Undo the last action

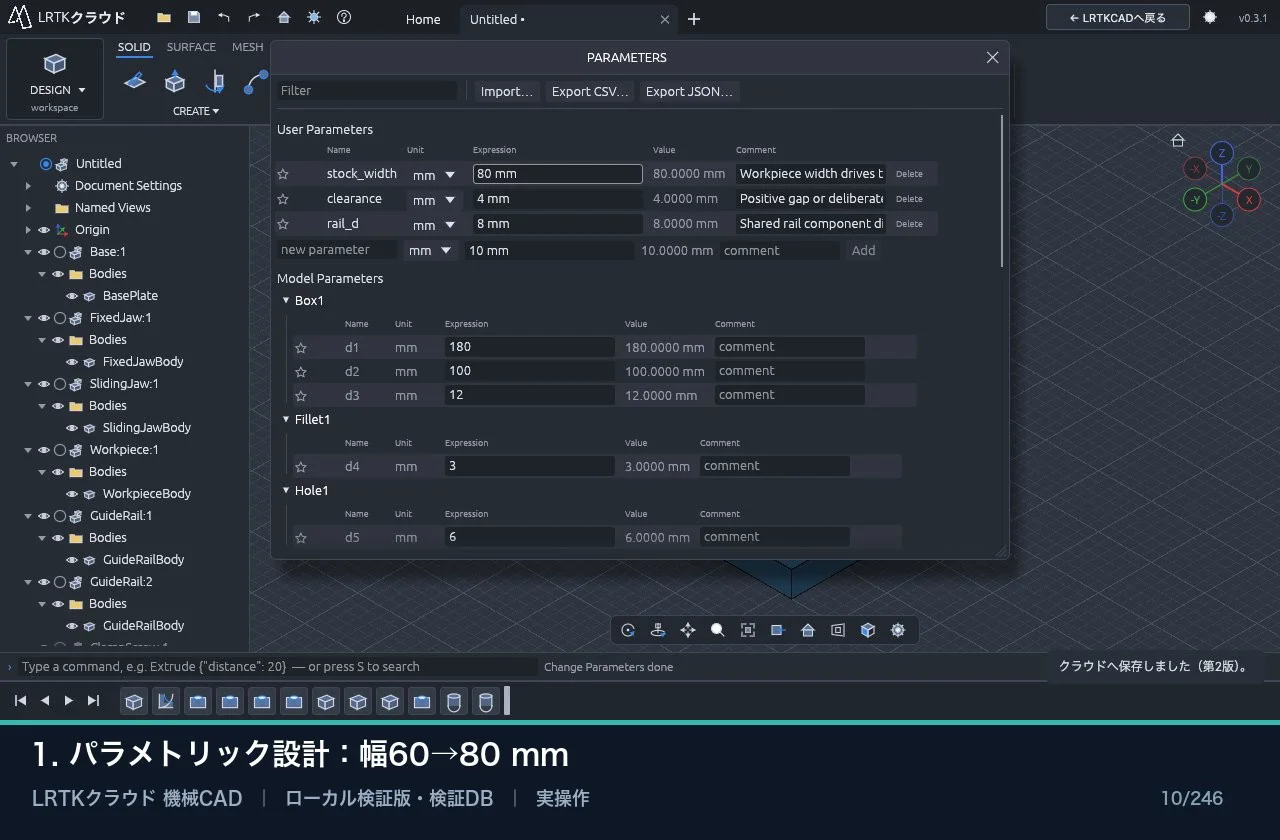click(224, 18)
